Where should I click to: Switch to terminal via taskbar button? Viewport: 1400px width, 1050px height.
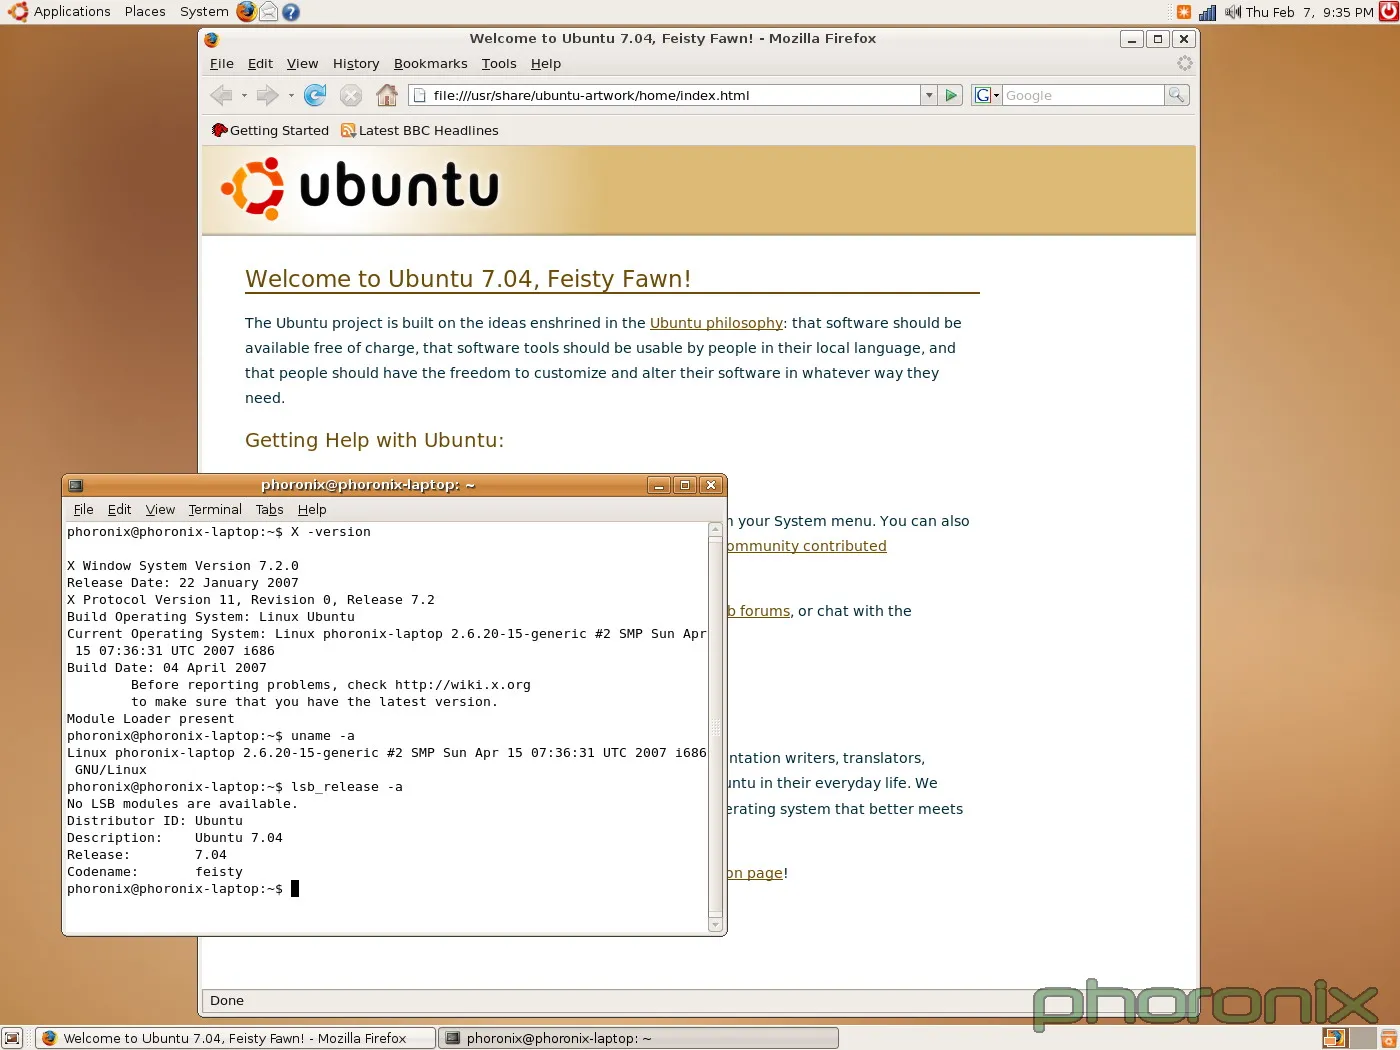(639, 1038)
